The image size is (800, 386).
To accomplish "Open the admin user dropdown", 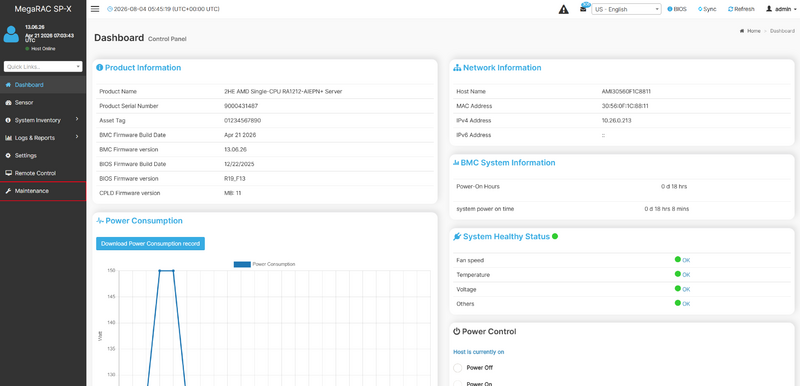I will click(x=781, y=9).
